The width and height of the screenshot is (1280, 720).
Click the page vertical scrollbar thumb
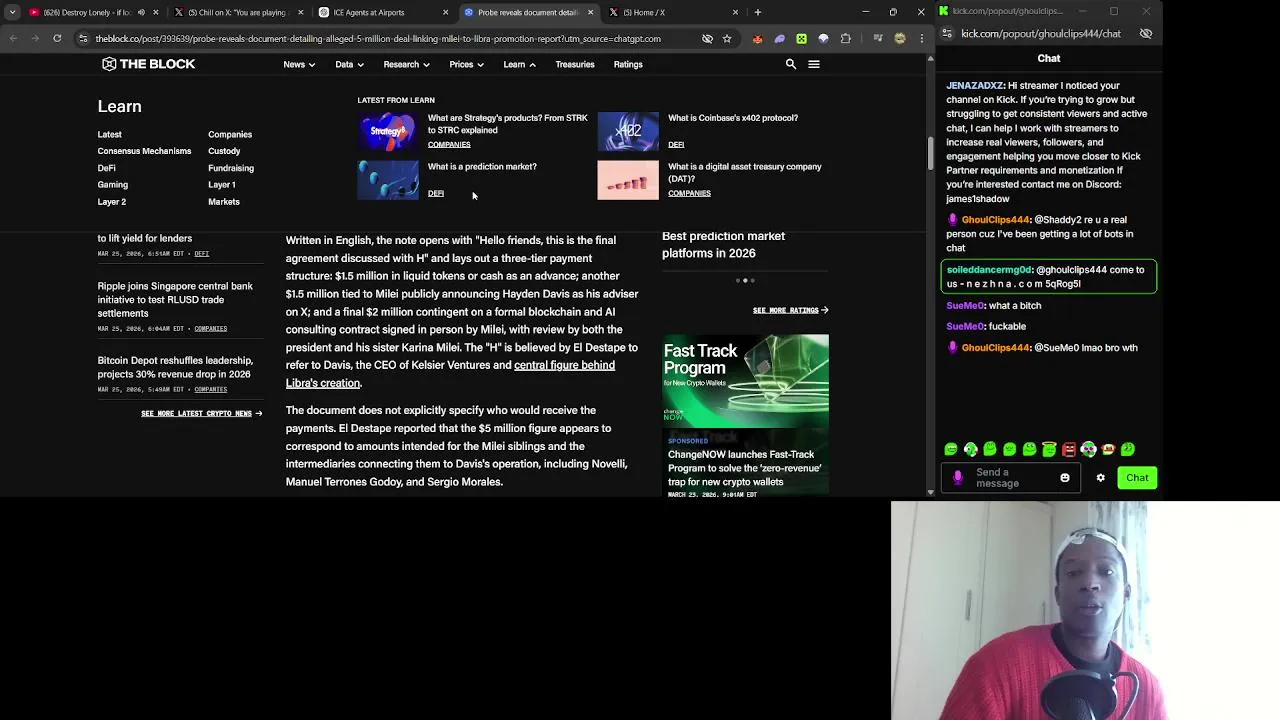point(931,152)
